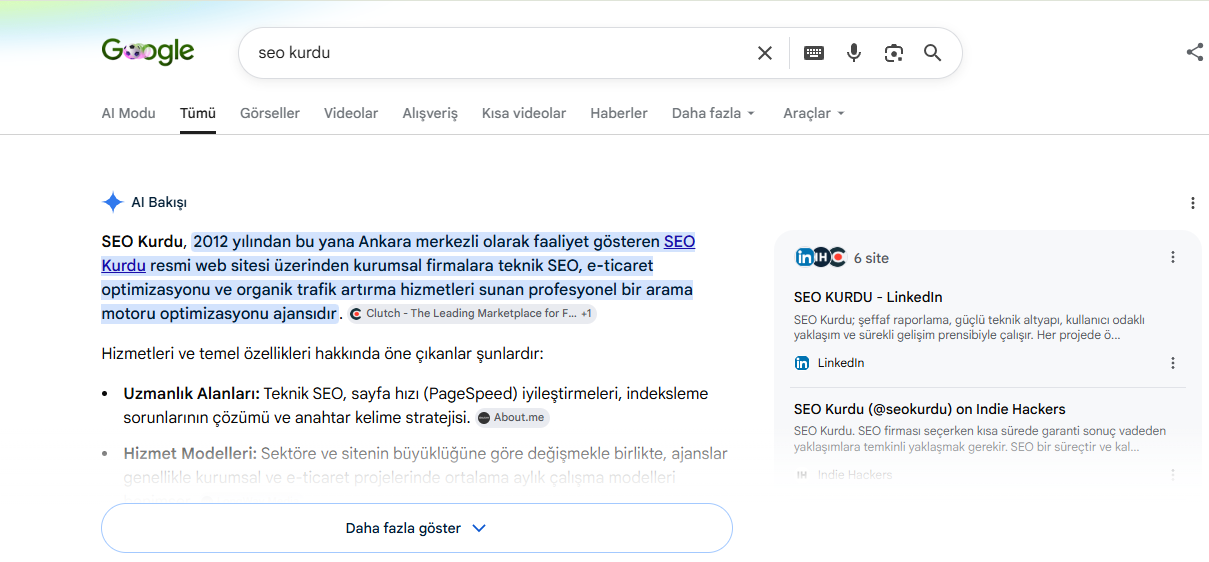Click the AI Bakışı sparkle icon
Image resolution: width=1209 pixels, height=562 pixels.
click(113, 202)
